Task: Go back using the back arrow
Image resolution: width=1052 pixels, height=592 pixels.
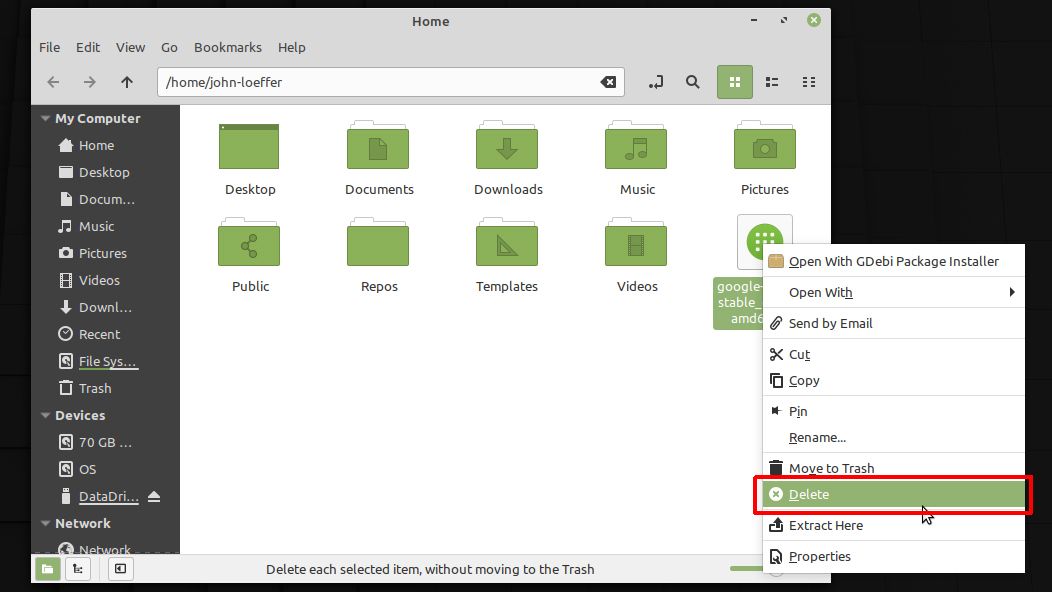Action: pyautogui.click(x=52, y=82)
